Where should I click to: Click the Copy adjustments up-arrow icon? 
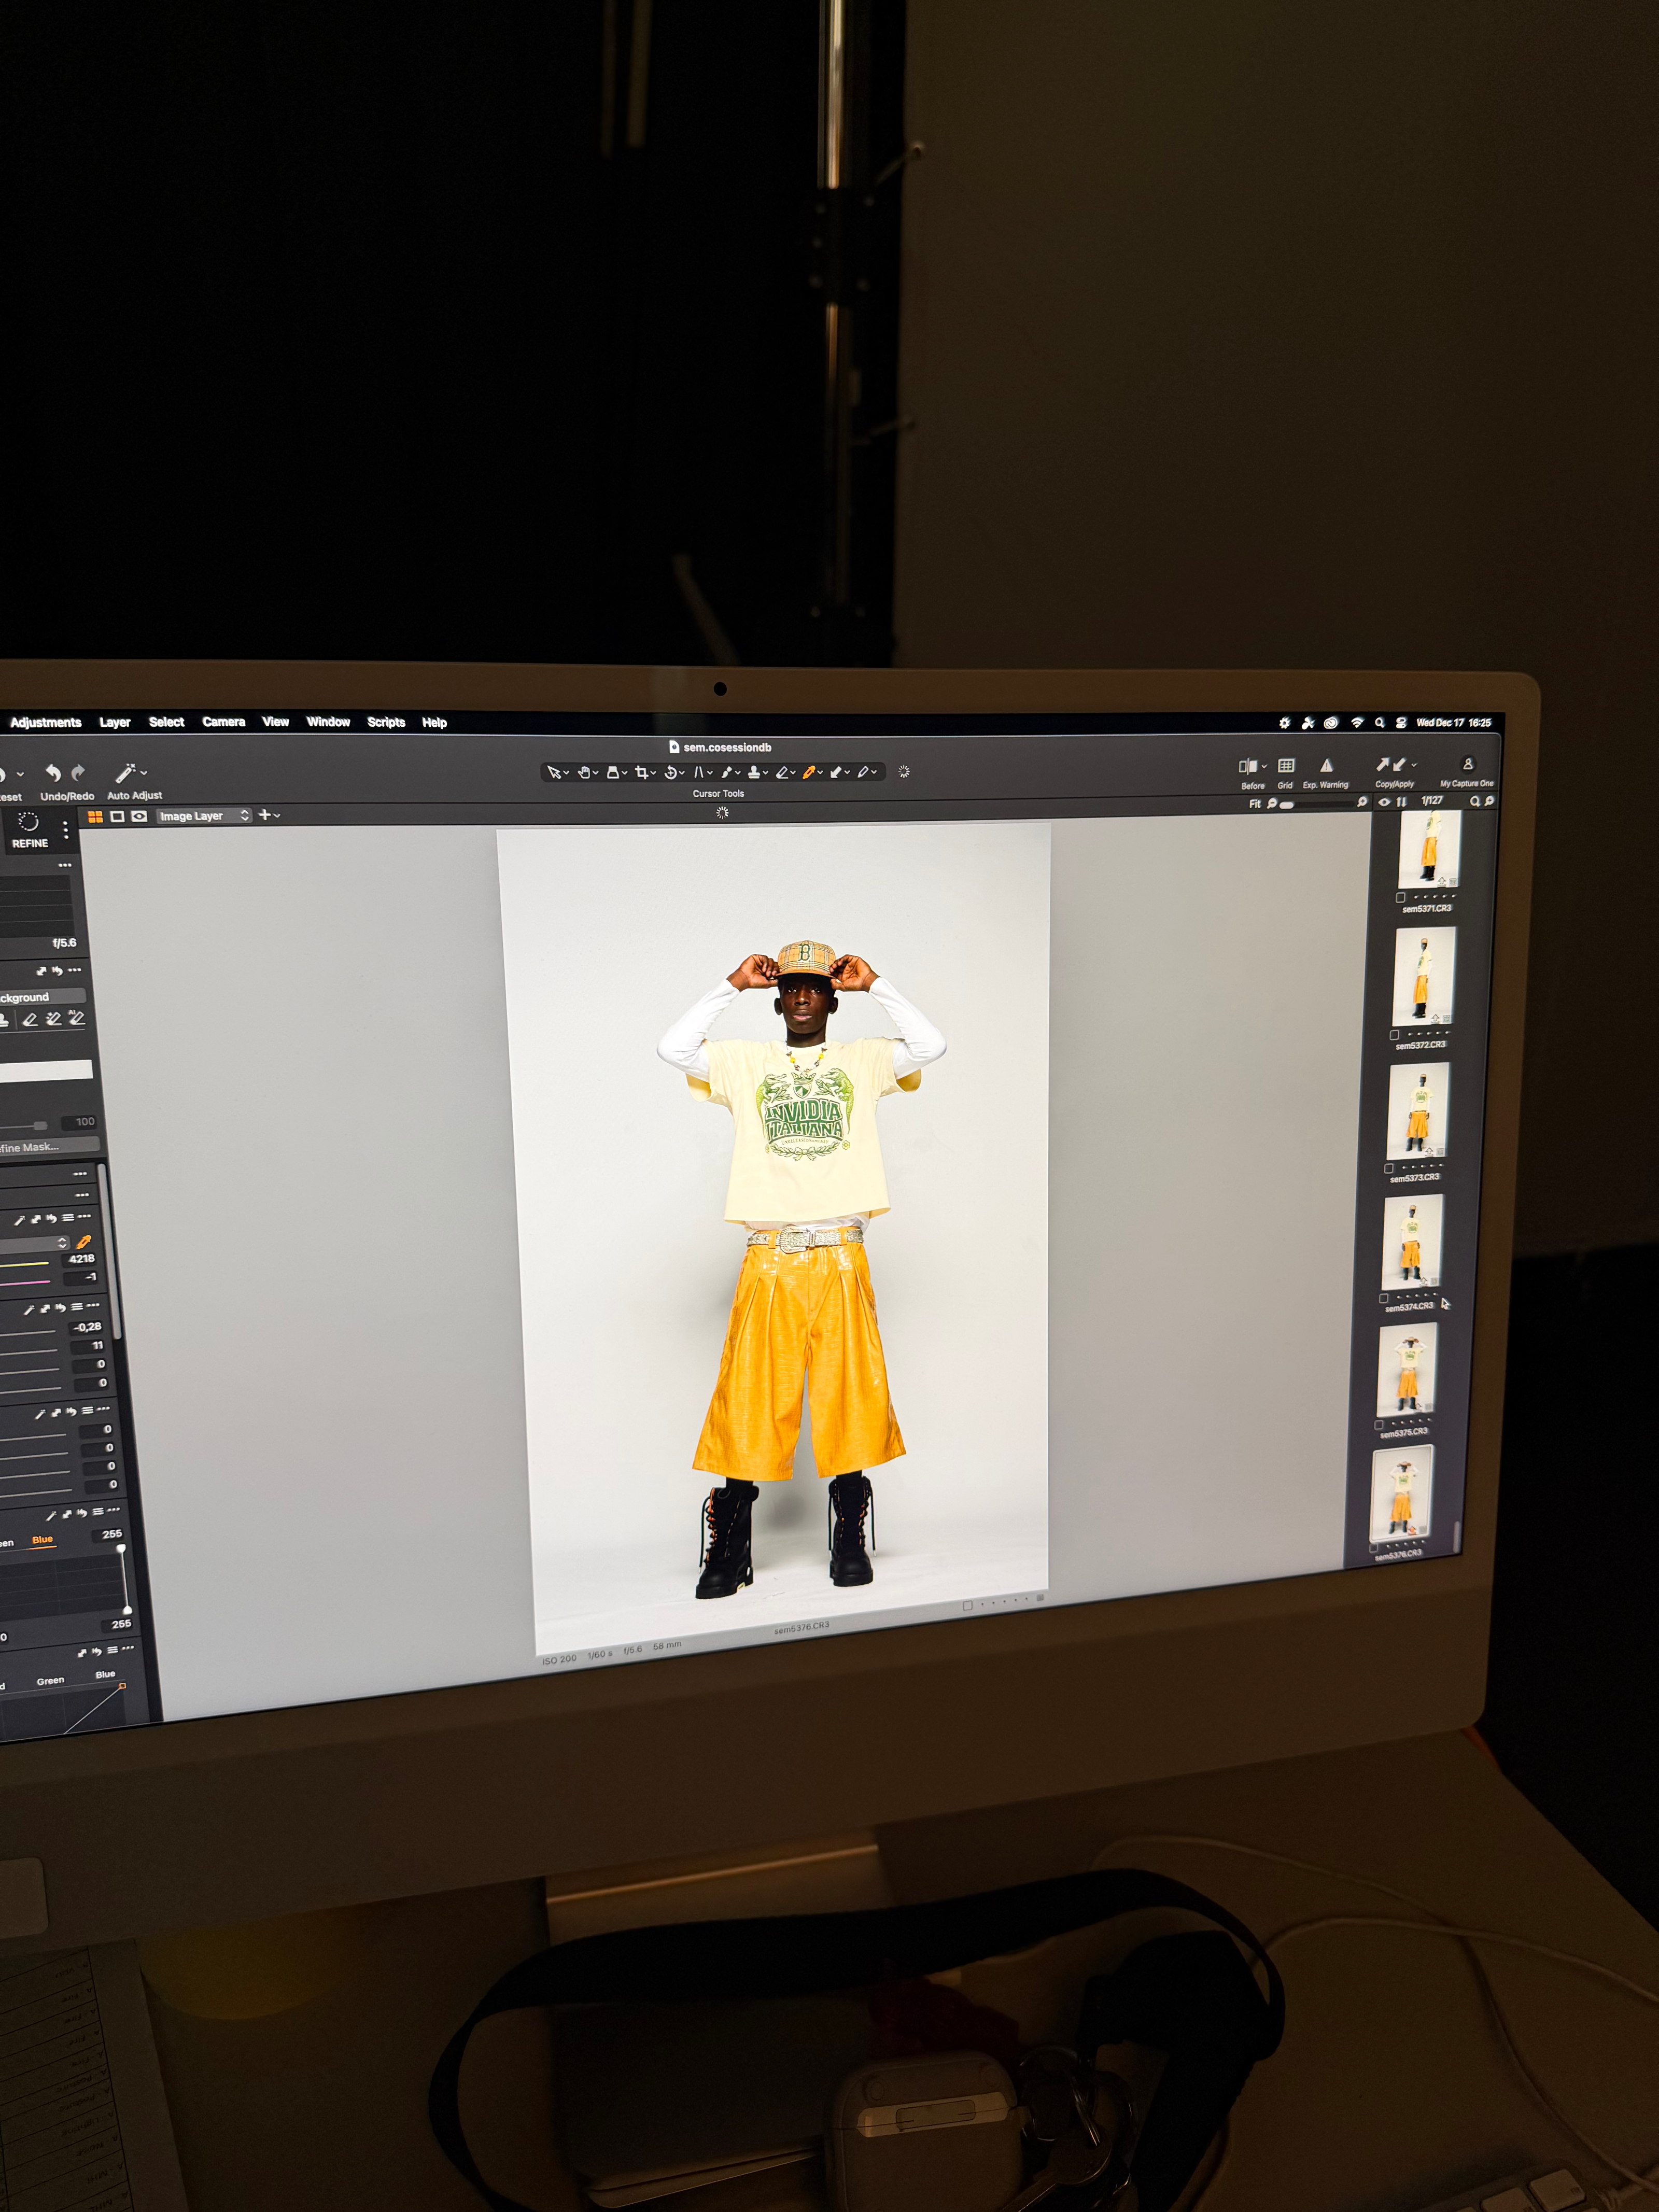(x=1383, y=765)
